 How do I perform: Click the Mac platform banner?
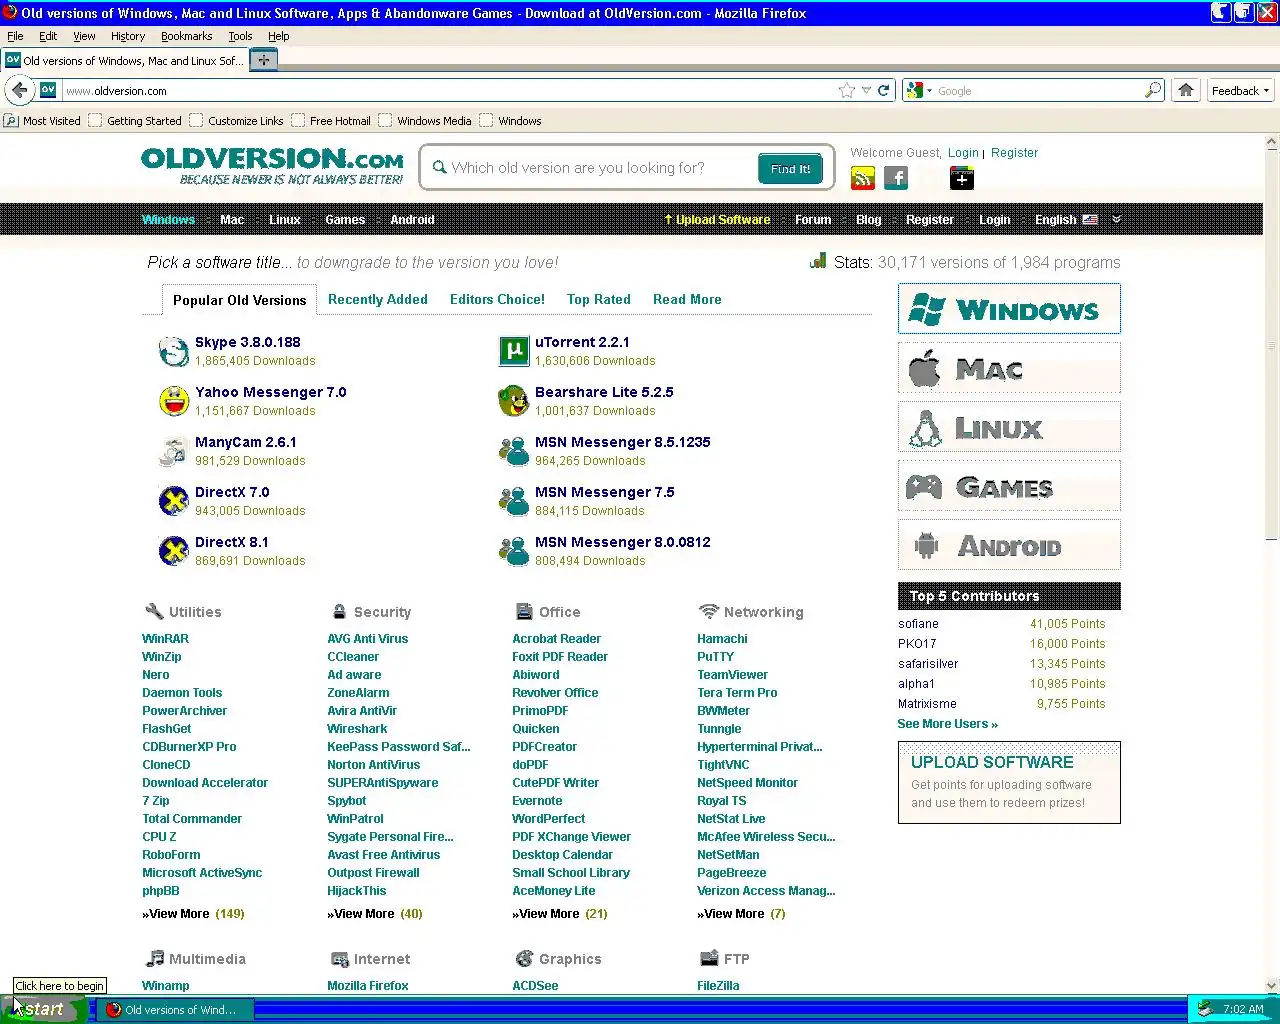[x=1009, y=368]
